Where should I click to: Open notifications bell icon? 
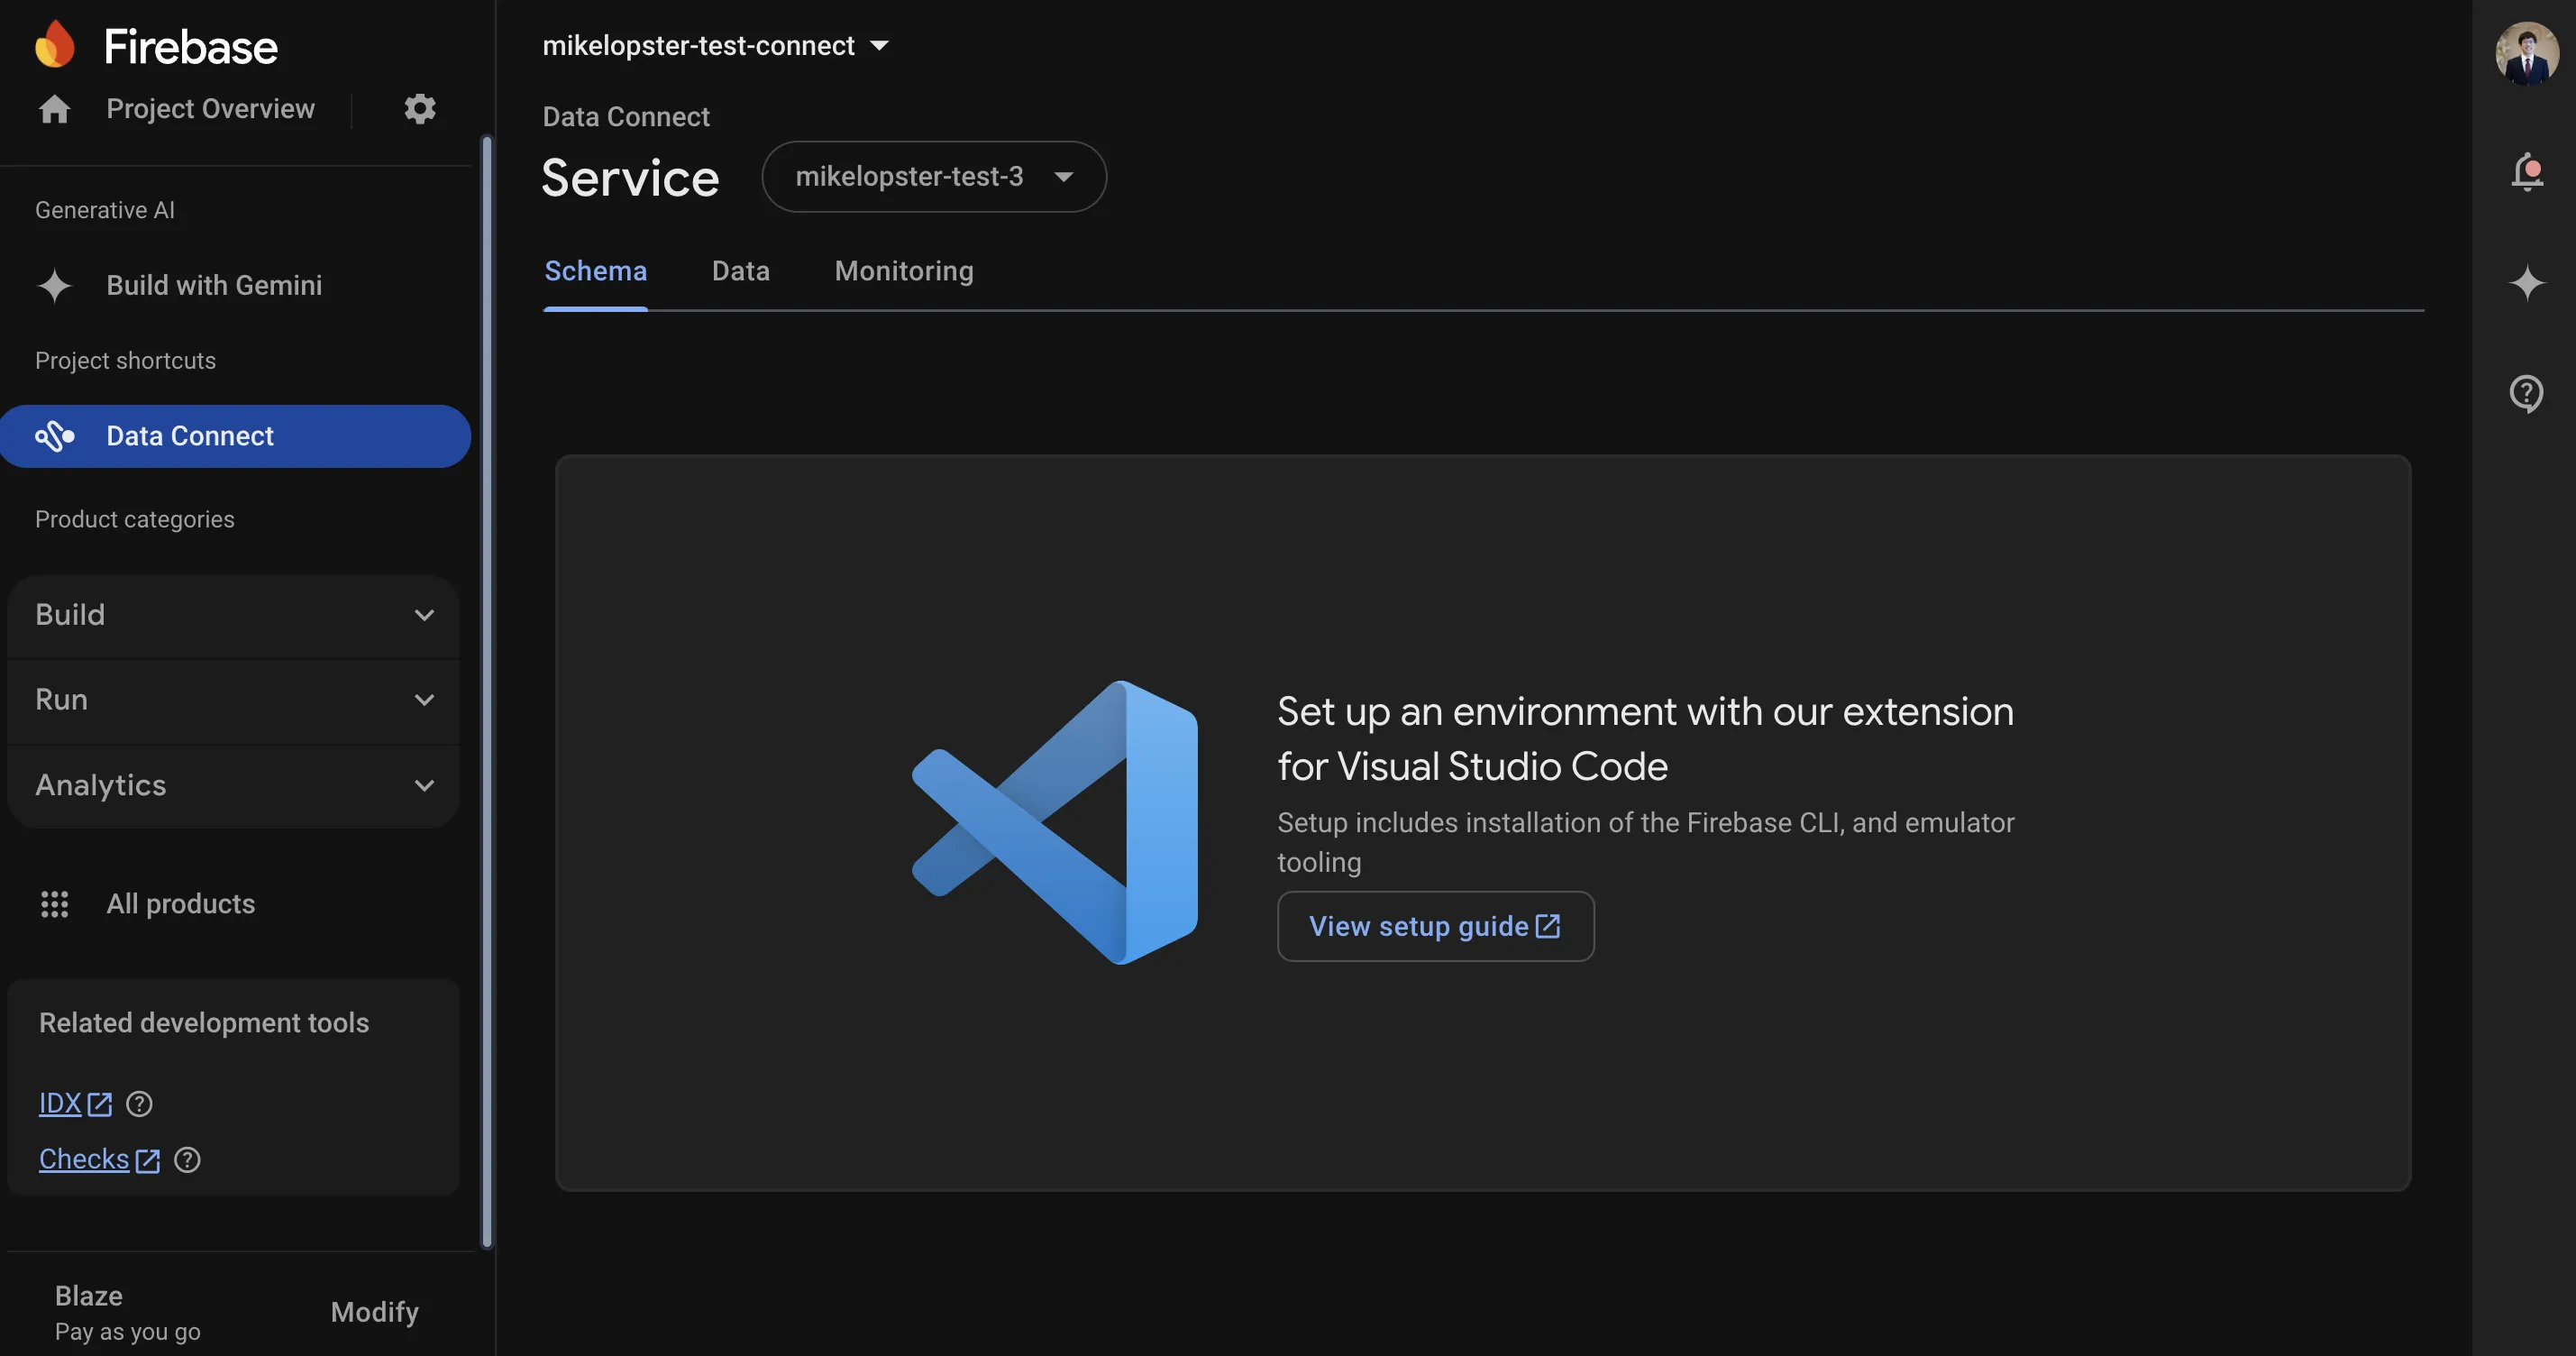(2527, 172)
